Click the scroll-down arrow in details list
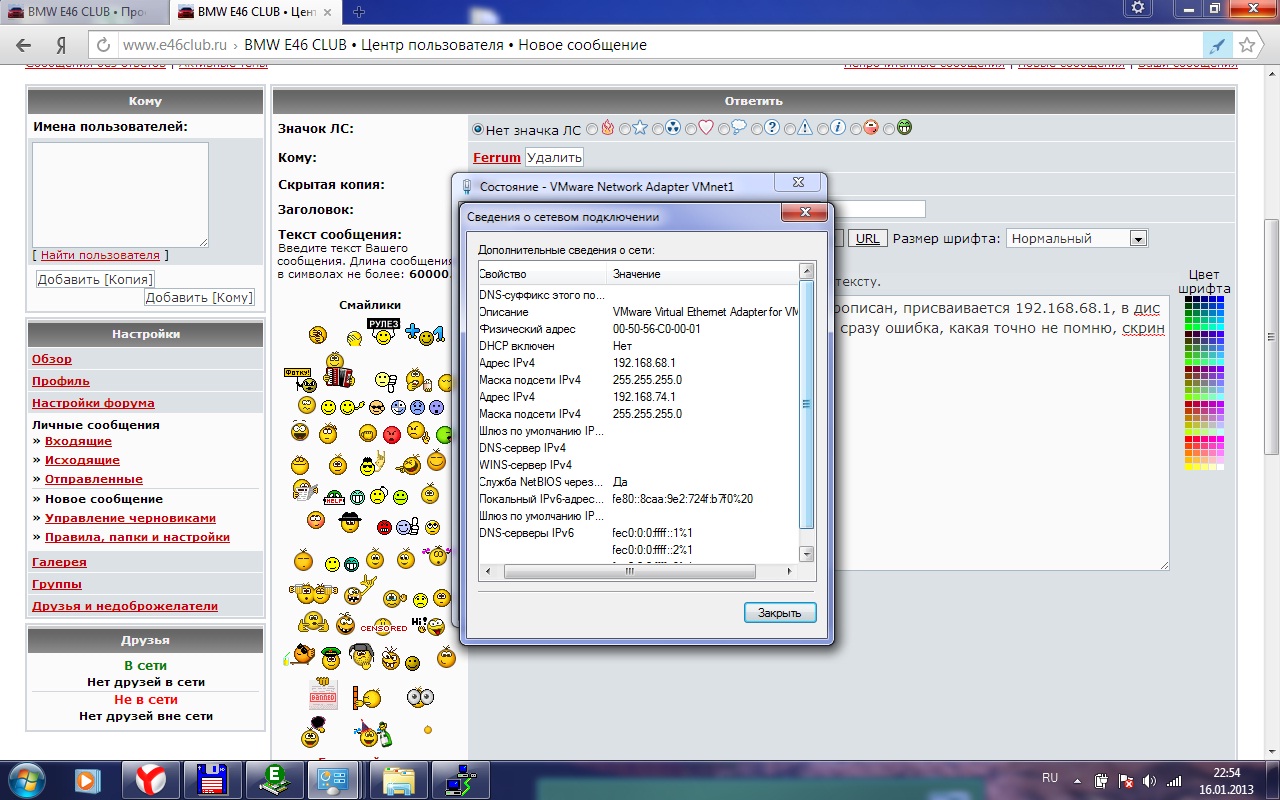The width and height of the screenshot is (1280, 800). (x=807, y=555)
